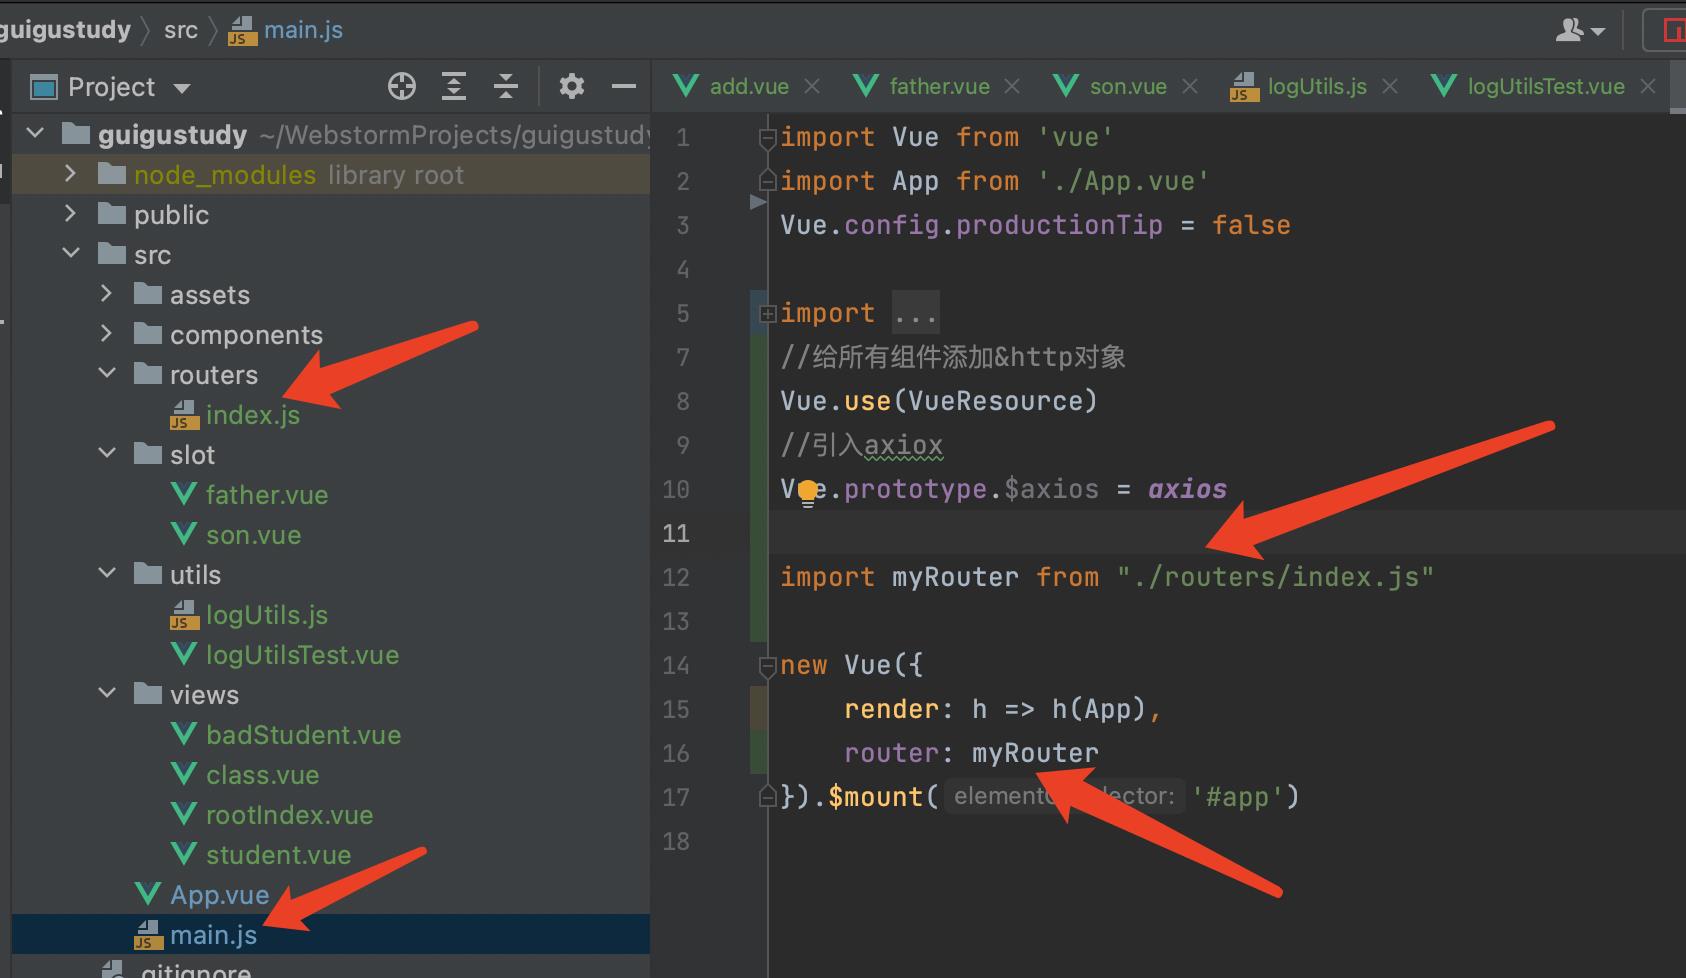Fold the import region at line 1
Screen dimensions: 1686x978
768,138
